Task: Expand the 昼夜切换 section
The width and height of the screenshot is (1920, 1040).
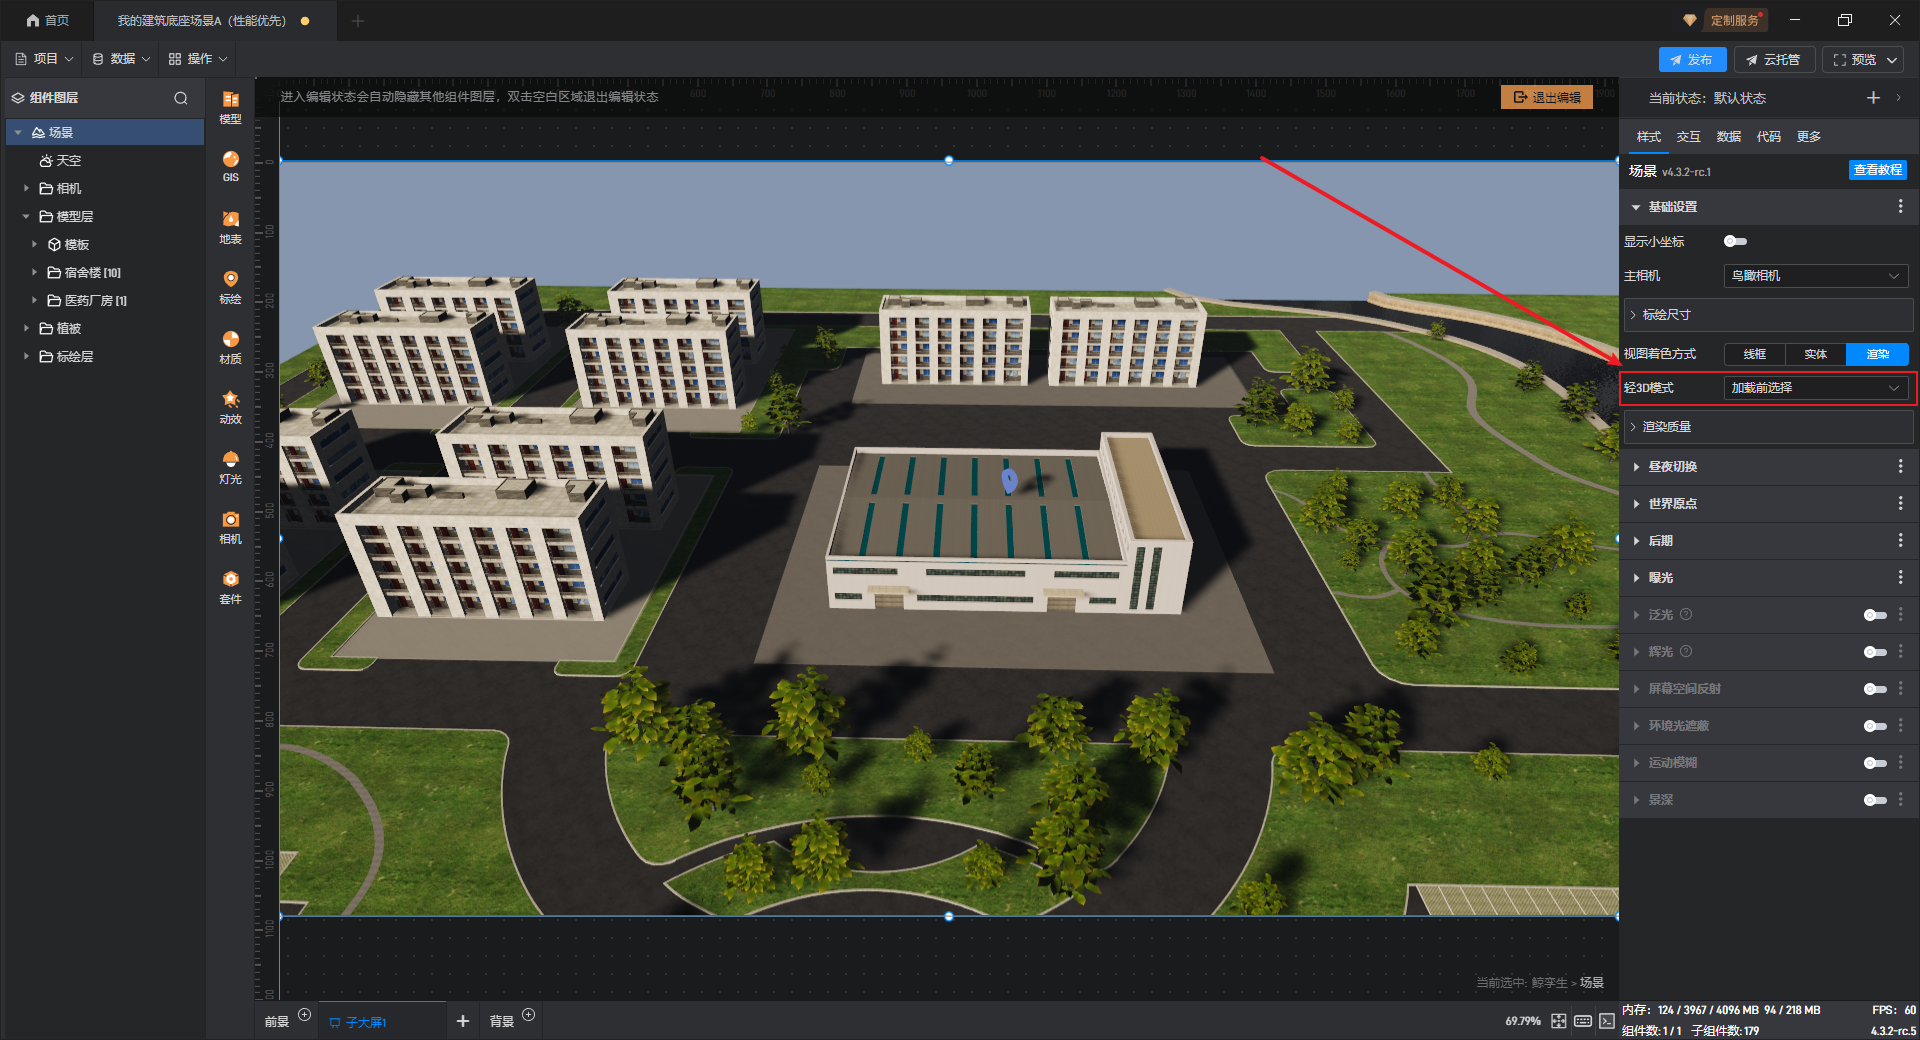Action: tap(1636, 467)
